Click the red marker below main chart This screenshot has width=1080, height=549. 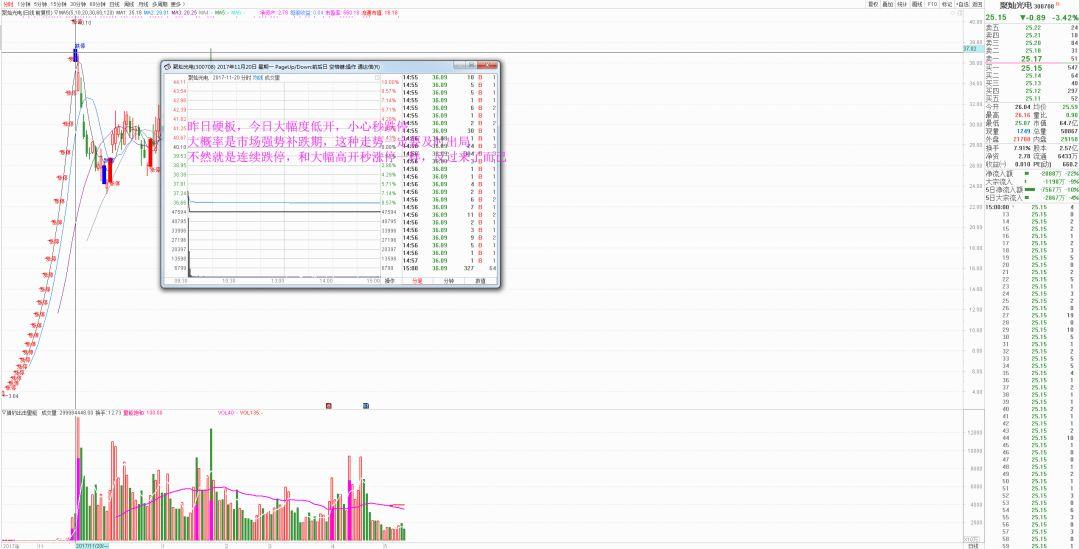point(329,406)
